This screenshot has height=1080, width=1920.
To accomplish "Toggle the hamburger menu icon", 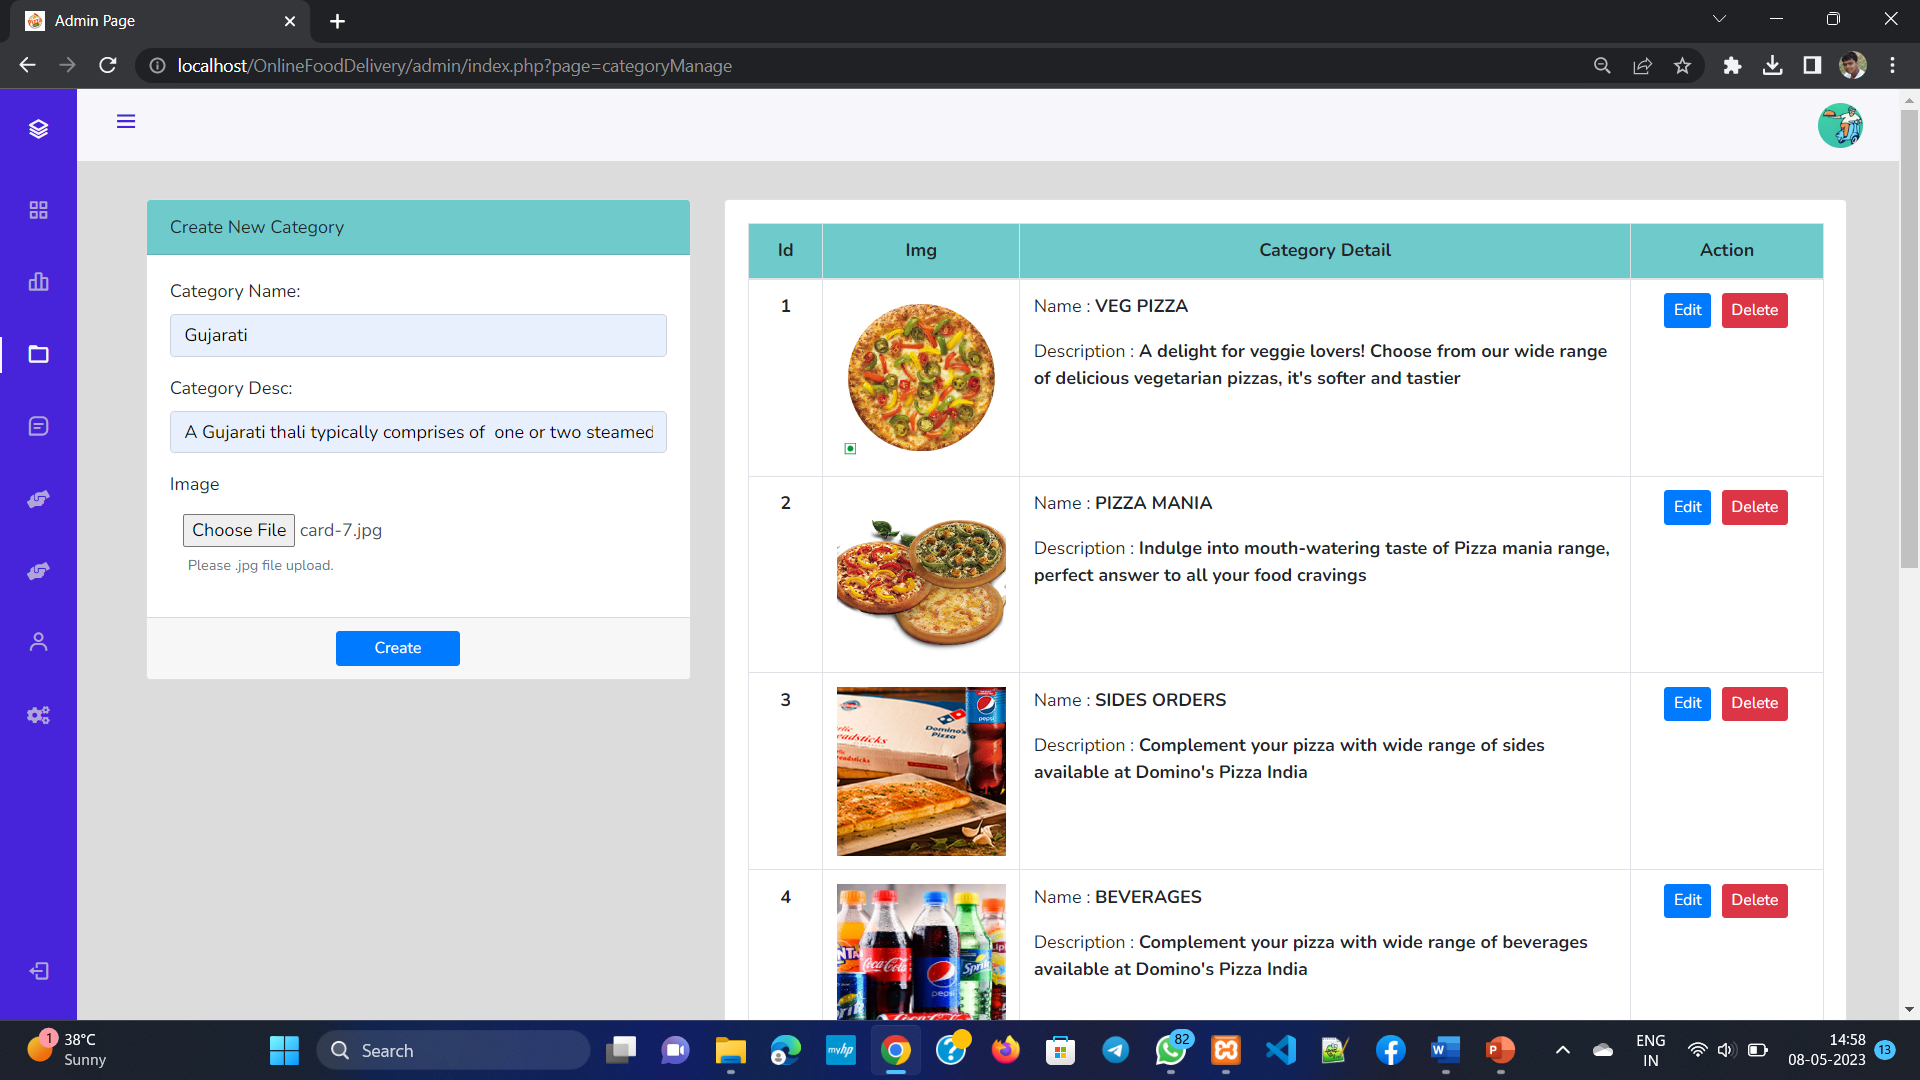I will (x=126, y=121).
